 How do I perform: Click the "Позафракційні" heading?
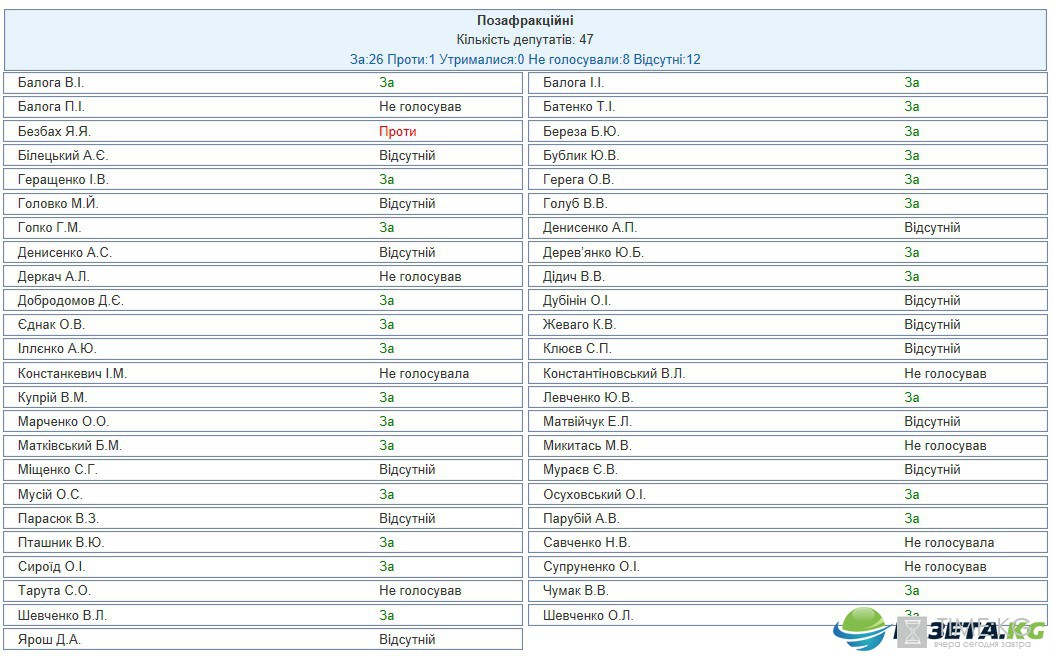(525, 21)
